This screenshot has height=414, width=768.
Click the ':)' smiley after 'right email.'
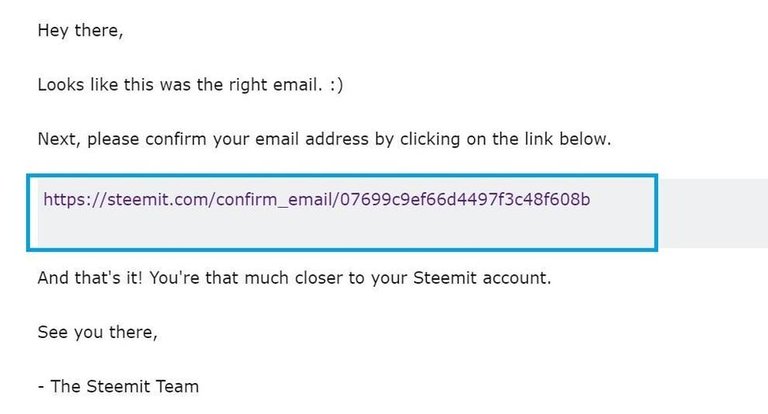(336, 85)
